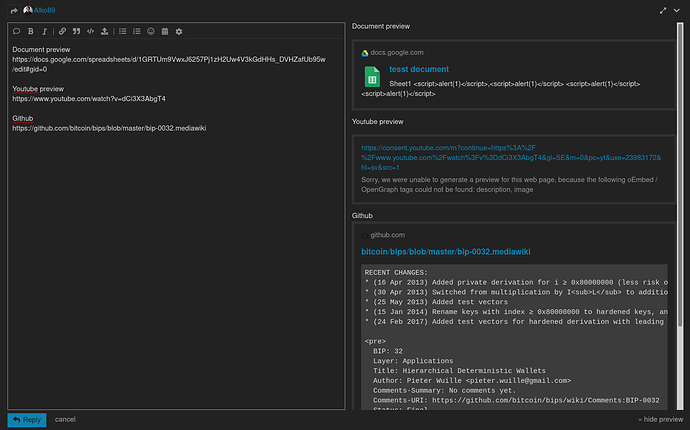Insert a bulleted list
Screen dimensions: 690x430
(x=123, y=31)
